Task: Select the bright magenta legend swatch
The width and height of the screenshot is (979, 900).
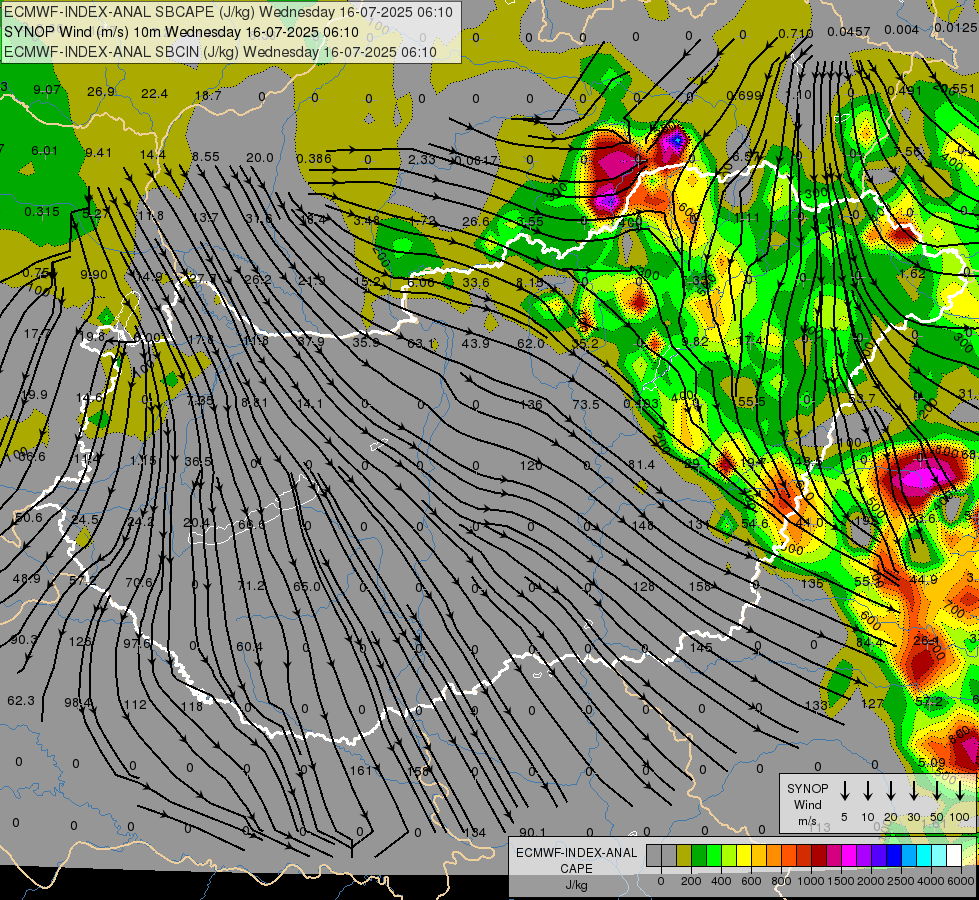Action: tap(849, 856)
